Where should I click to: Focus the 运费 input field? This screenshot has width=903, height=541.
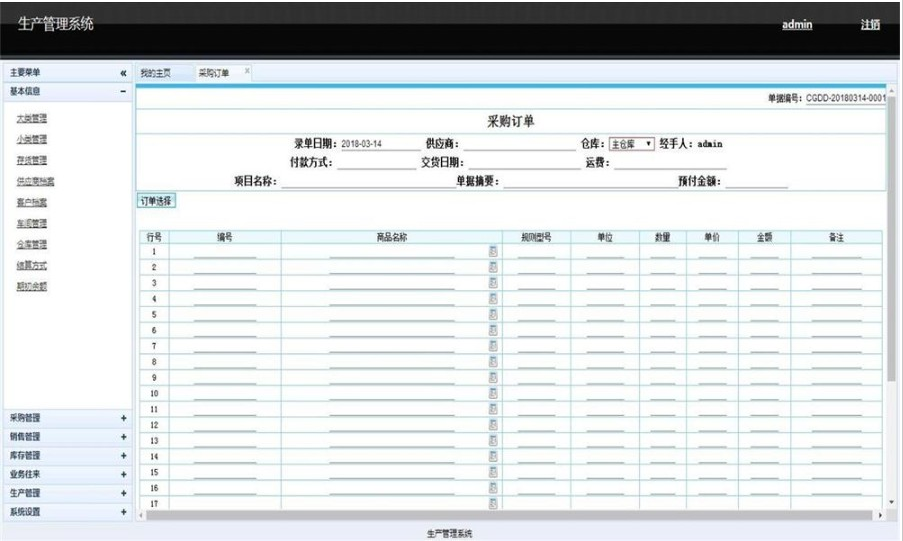click(x=670, y=163)
